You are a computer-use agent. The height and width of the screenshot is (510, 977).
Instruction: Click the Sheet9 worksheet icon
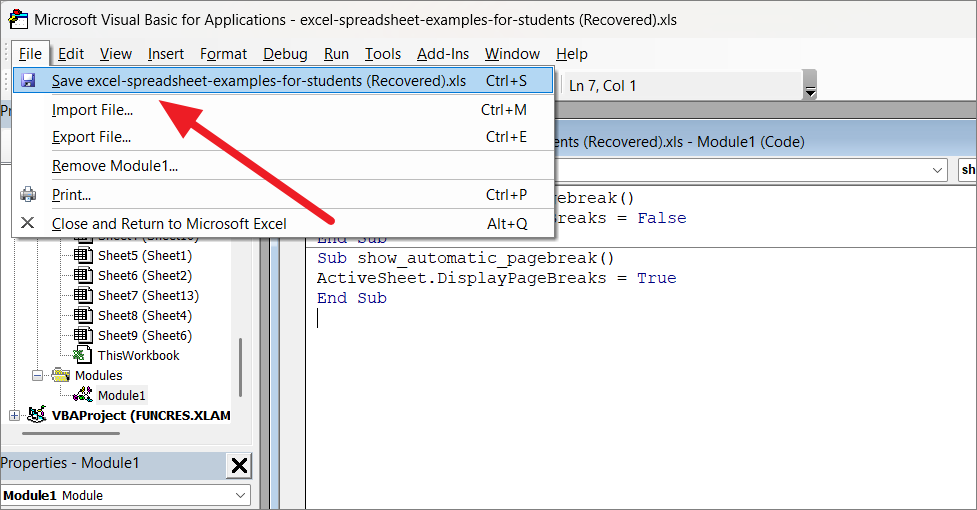coord(83,335)
